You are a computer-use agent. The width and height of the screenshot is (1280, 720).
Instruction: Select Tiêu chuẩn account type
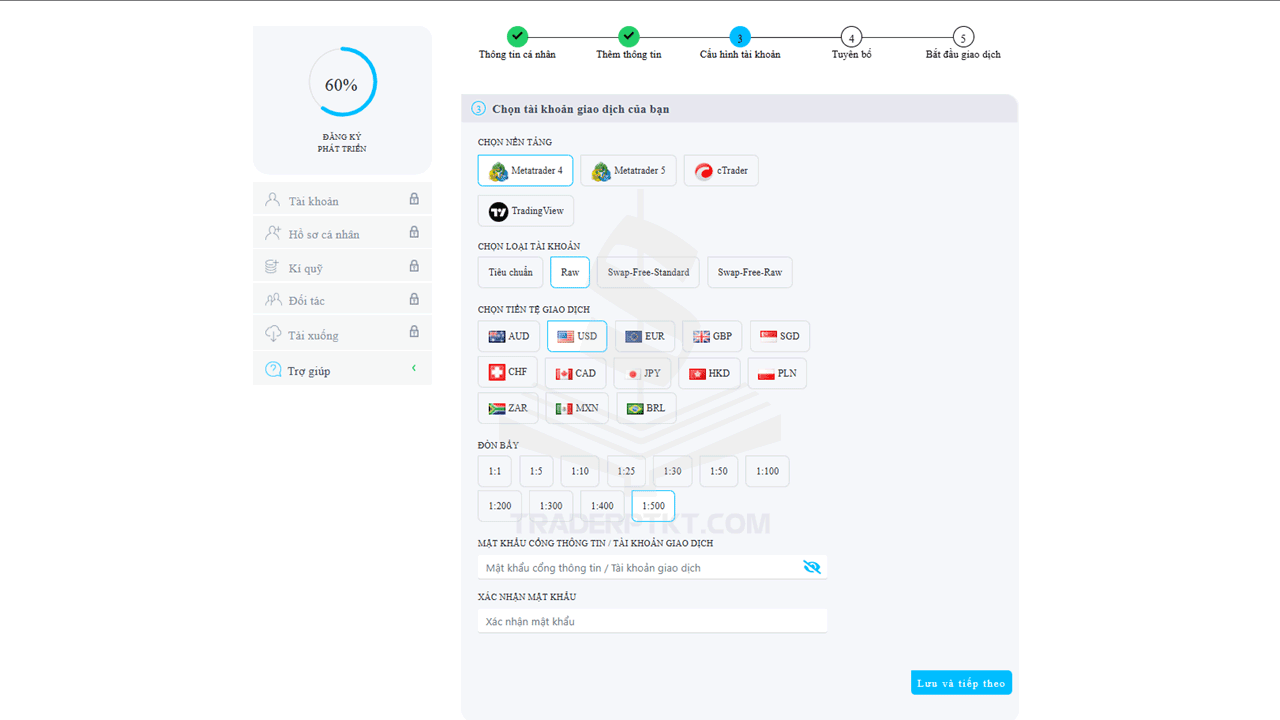(510, 272)
